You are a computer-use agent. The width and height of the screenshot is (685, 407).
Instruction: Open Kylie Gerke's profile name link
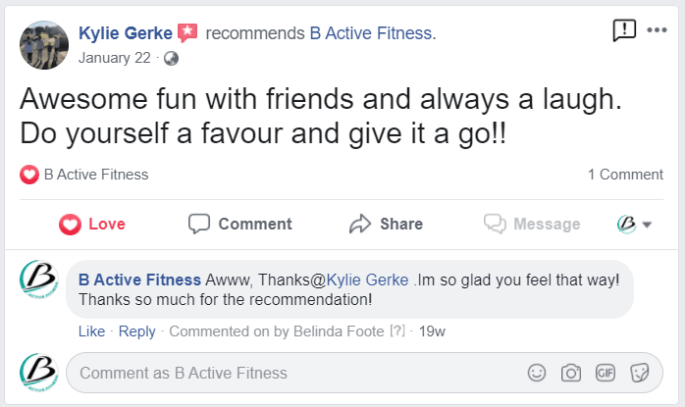click(125, 33)
